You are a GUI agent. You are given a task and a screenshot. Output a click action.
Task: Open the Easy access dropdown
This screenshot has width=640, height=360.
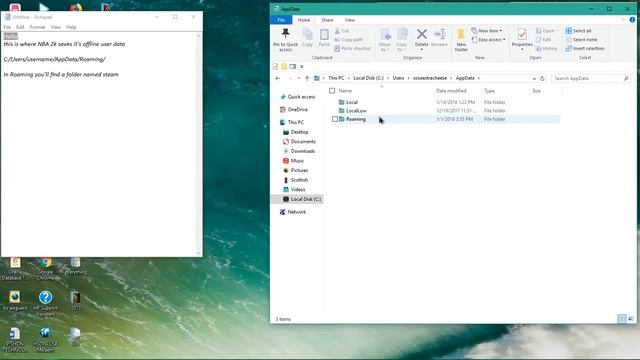coord(489,40)
